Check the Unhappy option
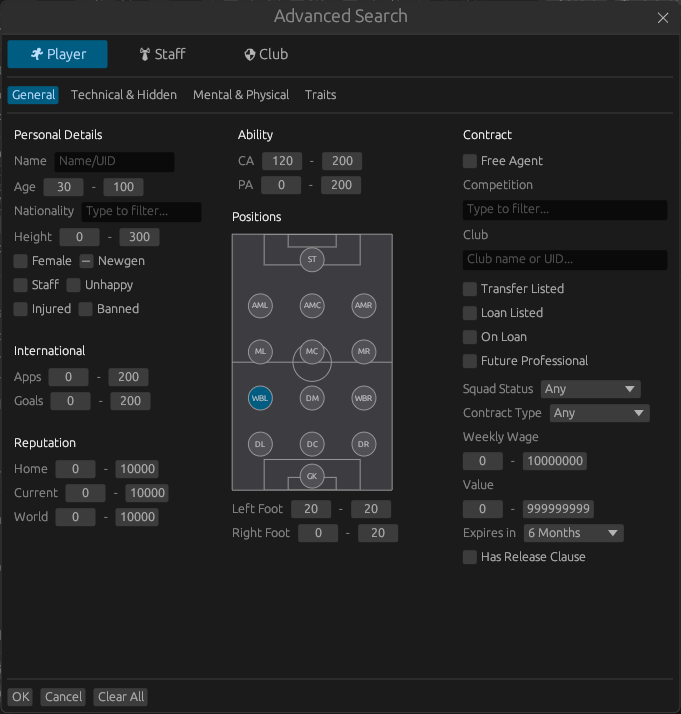The width and height of the screenshot is (681, 714). (73, 285)
